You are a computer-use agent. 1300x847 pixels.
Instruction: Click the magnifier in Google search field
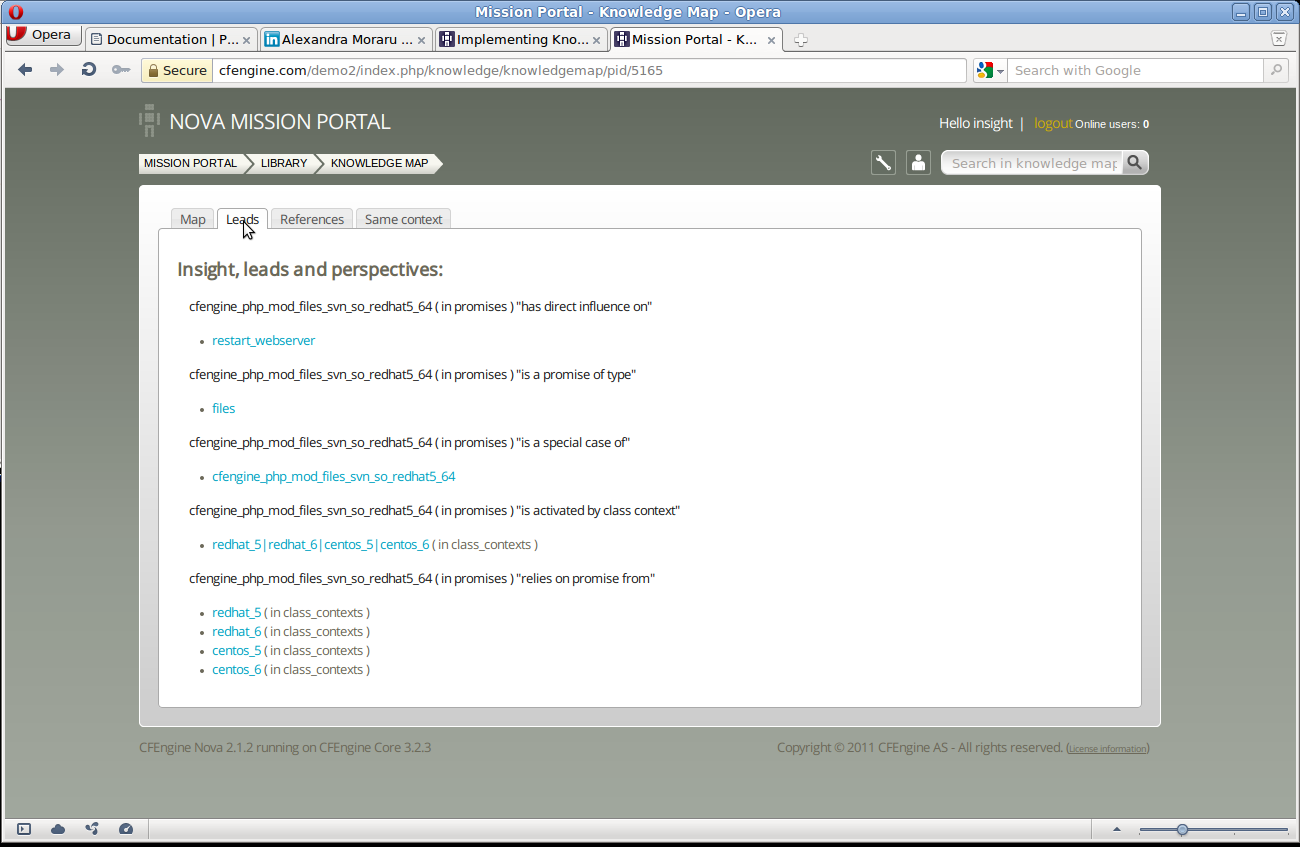pyautogui.click(x=1275, y=70)
